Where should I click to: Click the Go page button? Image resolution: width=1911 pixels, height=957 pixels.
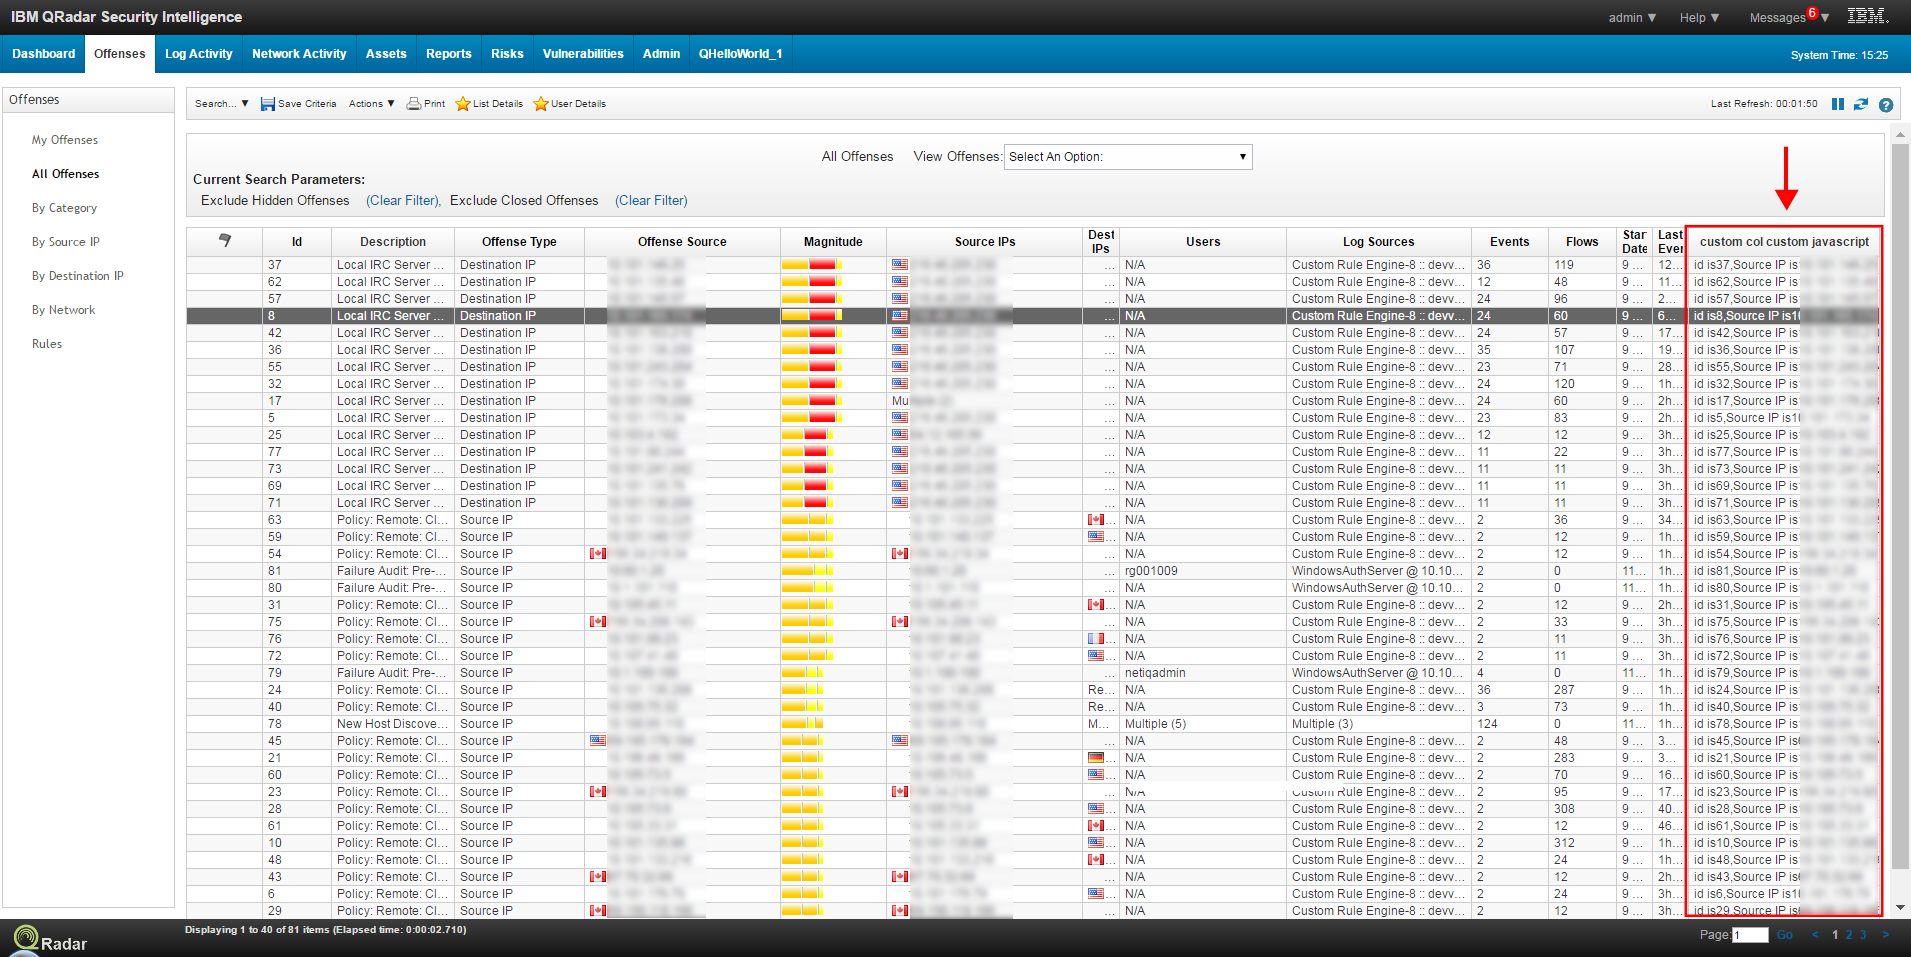[1785, 935]
